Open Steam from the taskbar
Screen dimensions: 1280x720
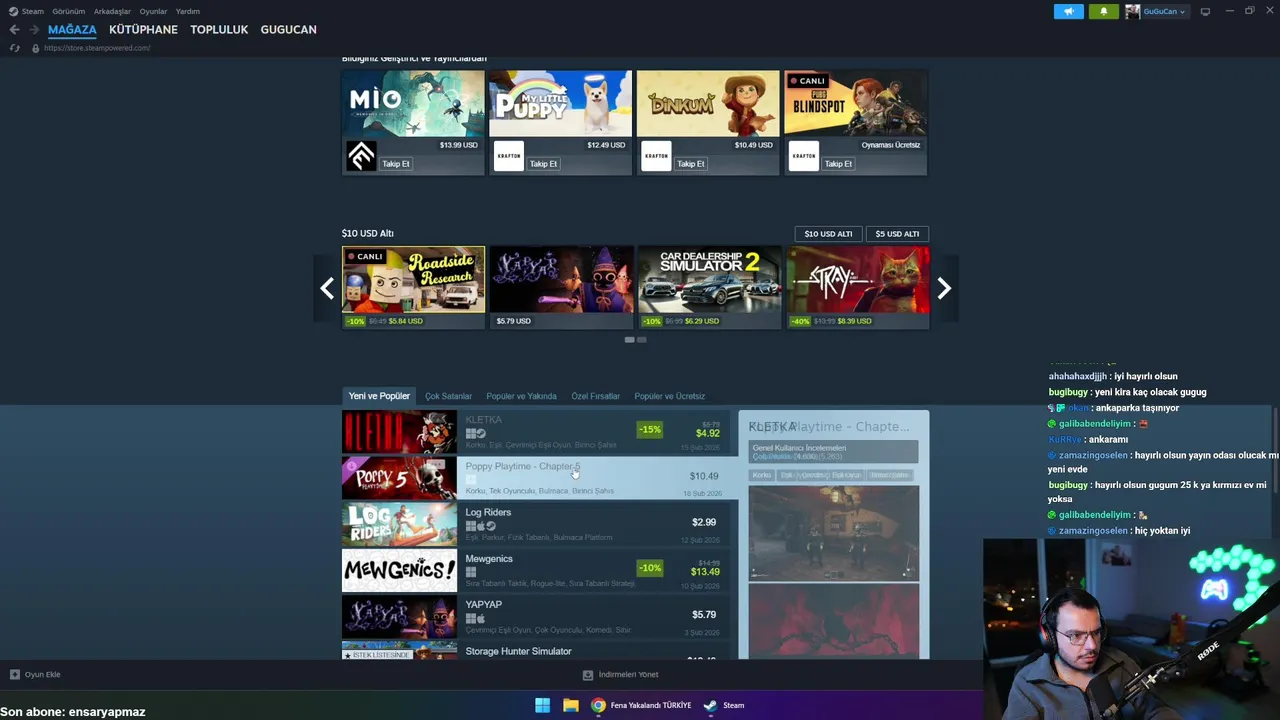[723, 705]
